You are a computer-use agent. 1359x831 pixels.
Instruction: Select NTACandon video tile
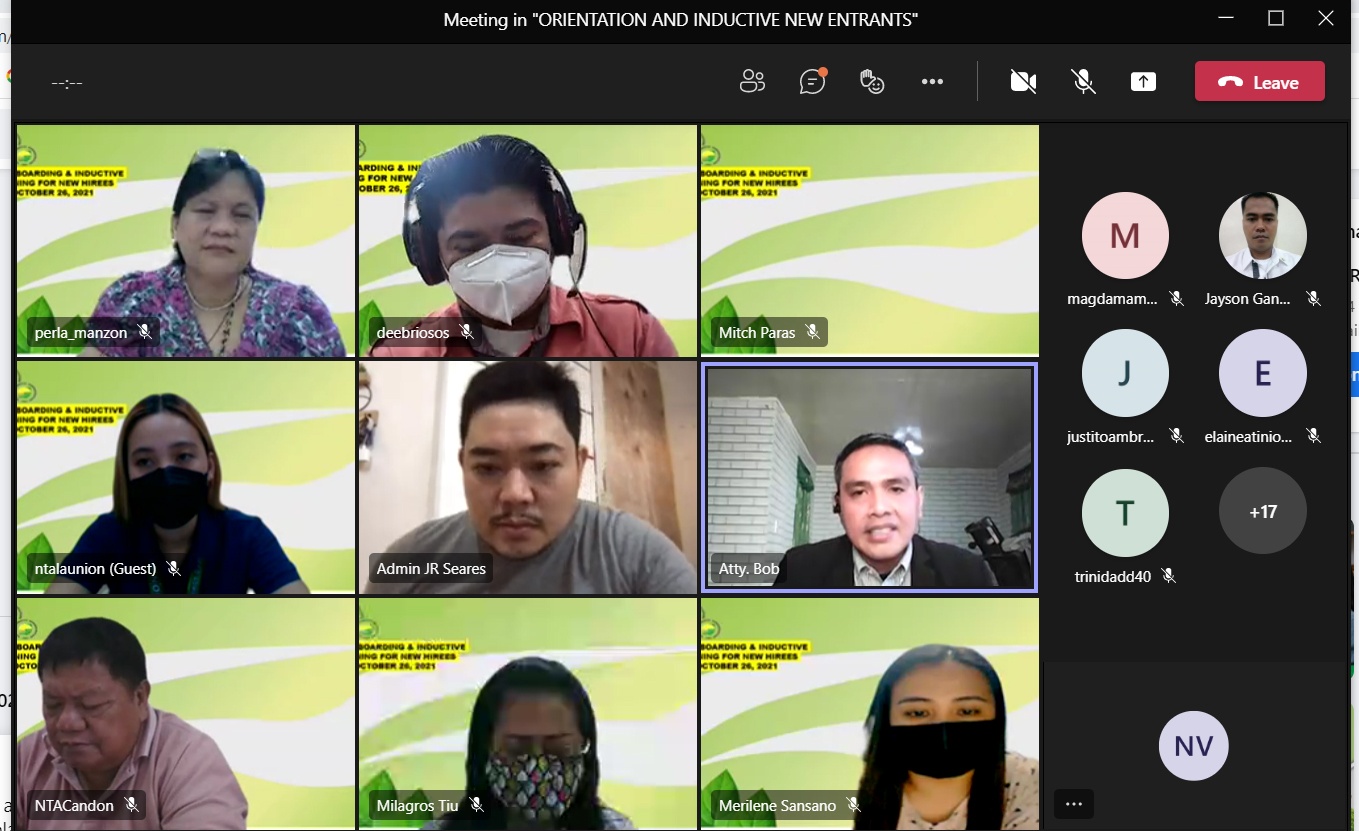click(x=186, y=714)
